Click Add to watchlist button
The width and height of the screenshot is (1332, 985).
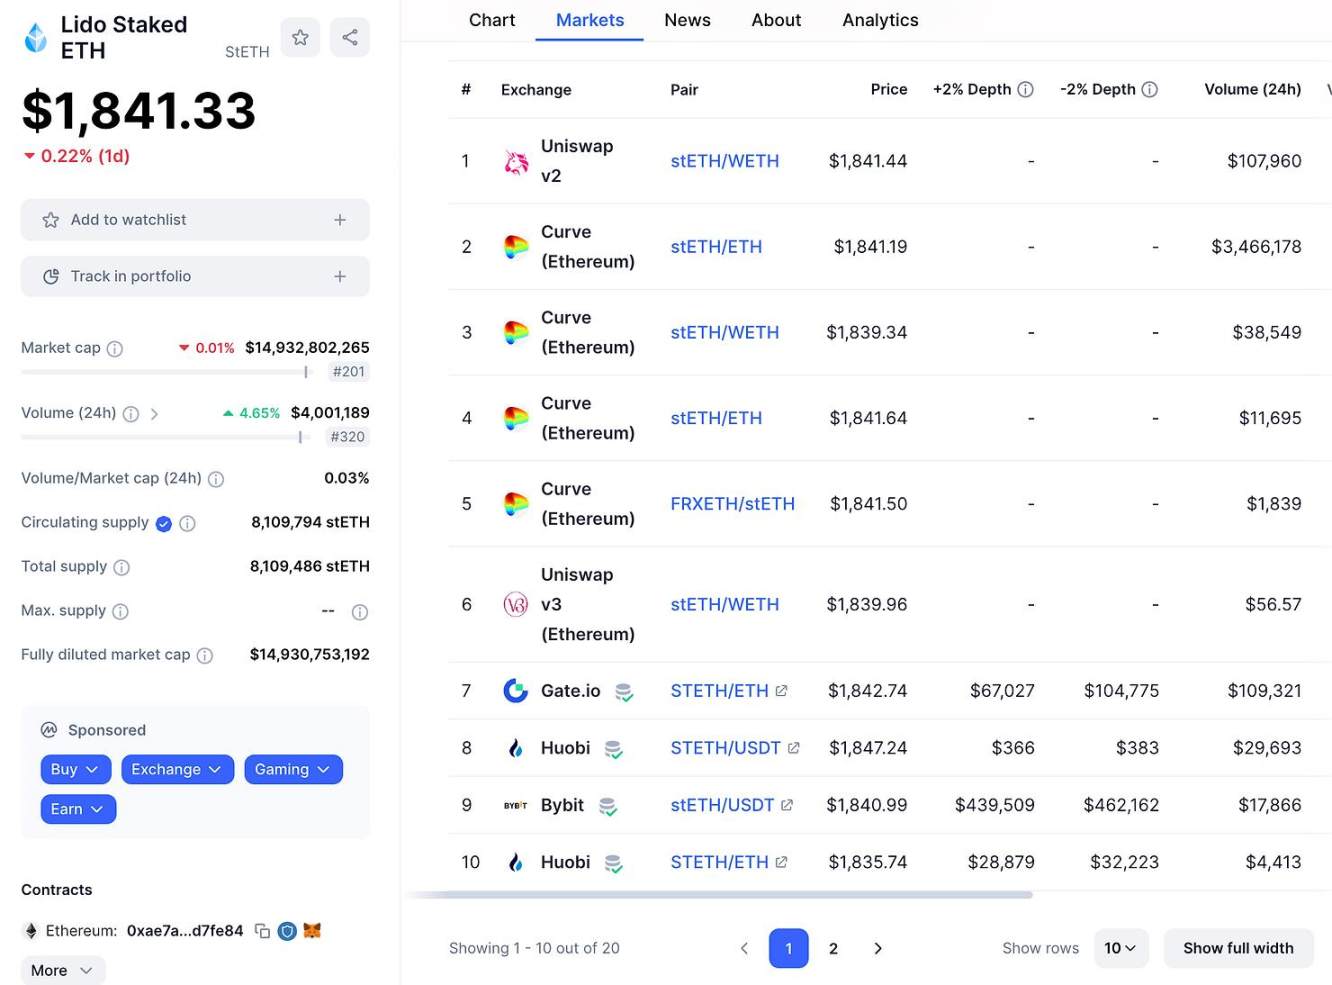point(195,220)
